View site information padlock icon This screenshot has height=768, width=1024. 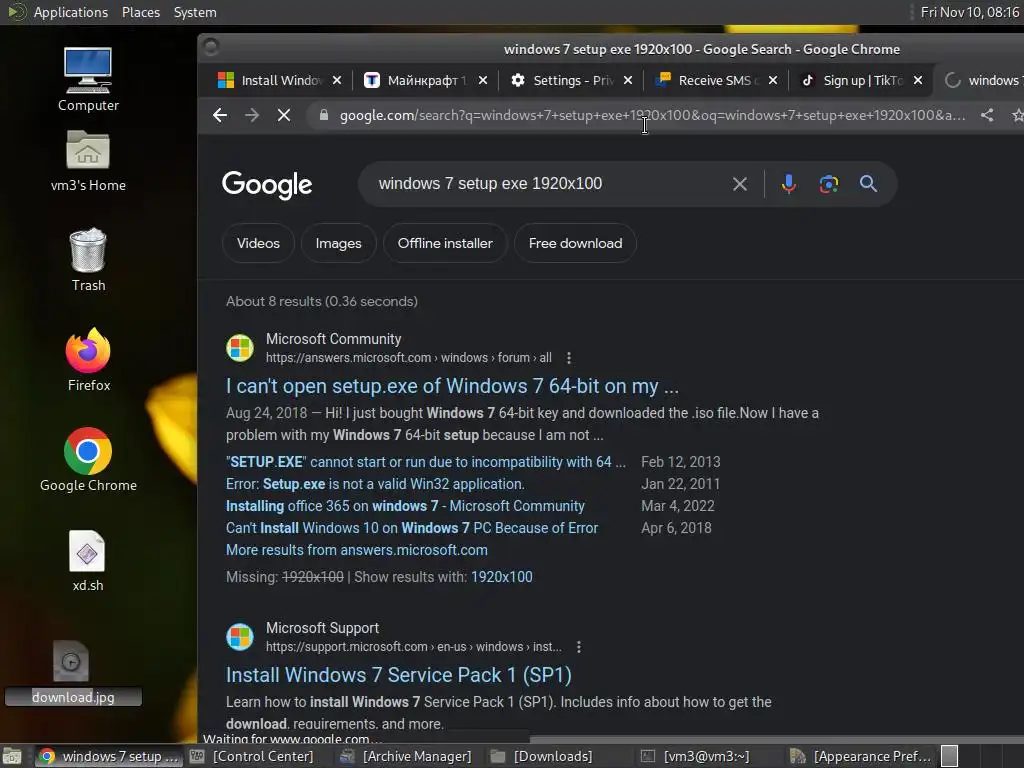tap(323, 116)
